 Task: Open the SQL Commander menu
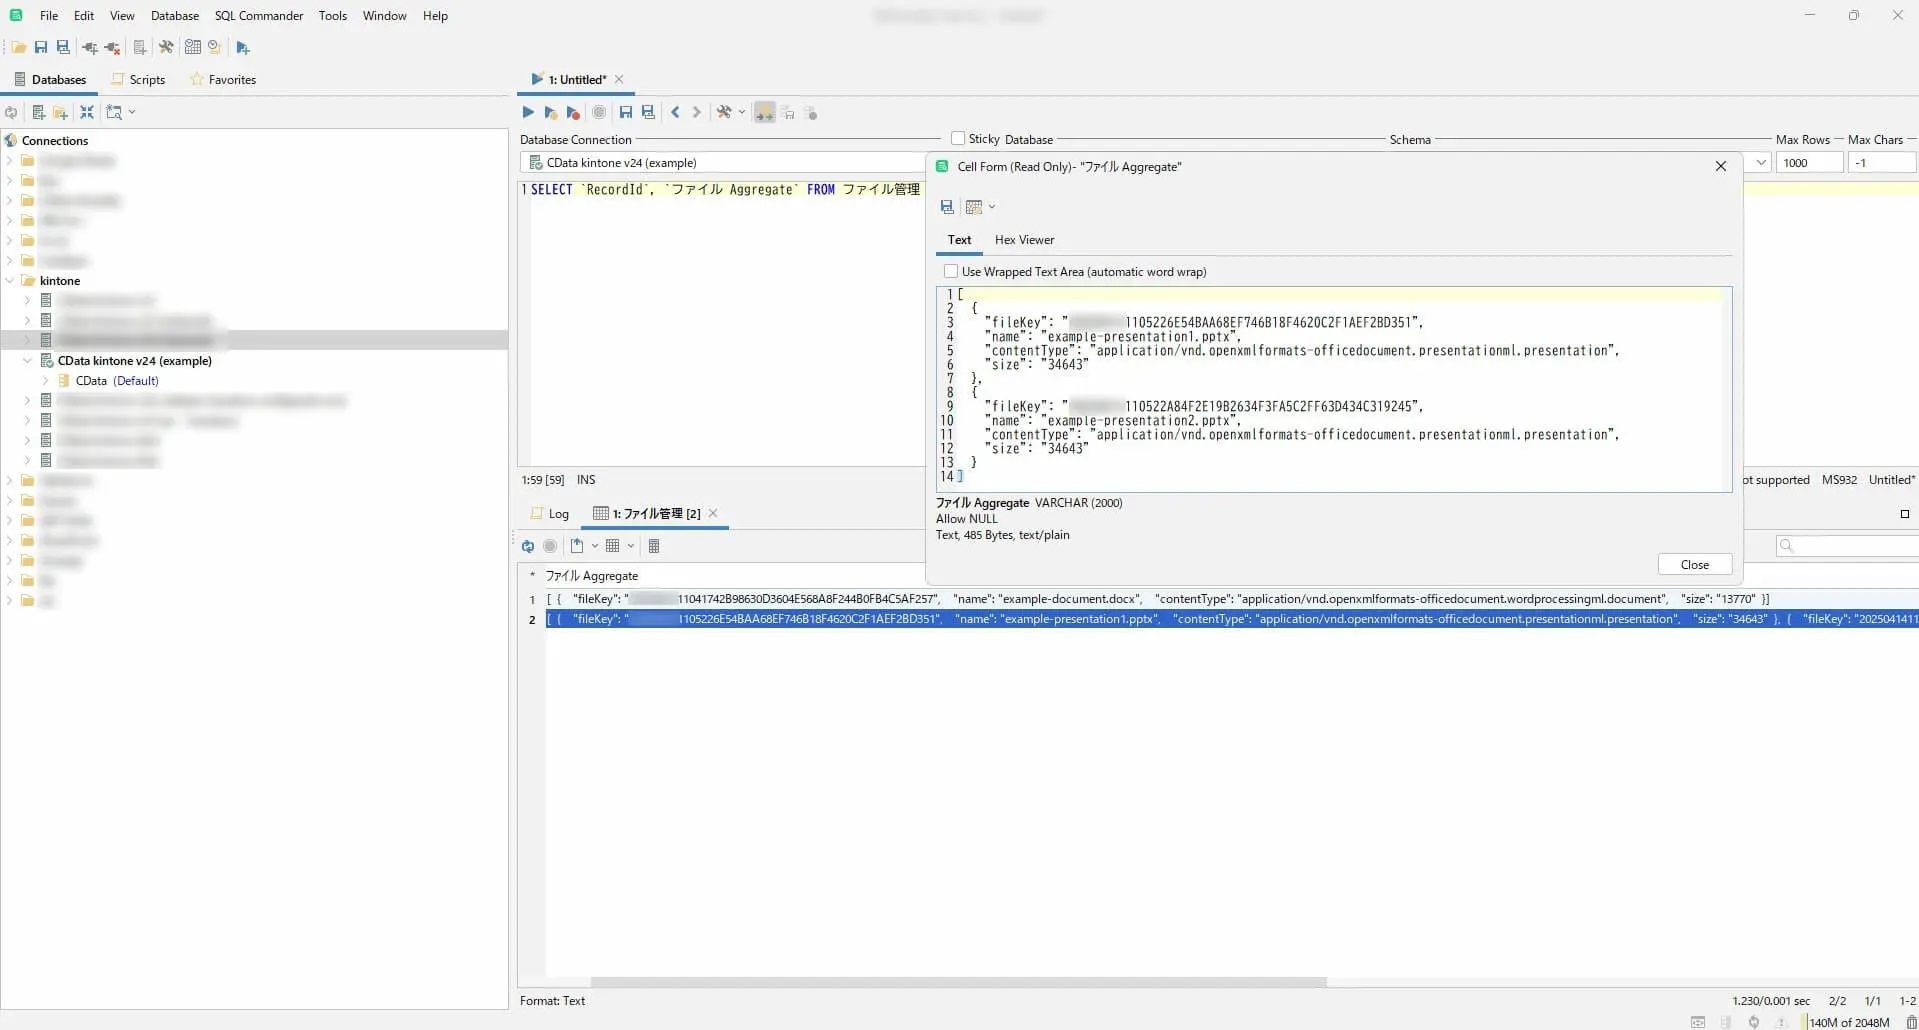[x=258, y=16]
